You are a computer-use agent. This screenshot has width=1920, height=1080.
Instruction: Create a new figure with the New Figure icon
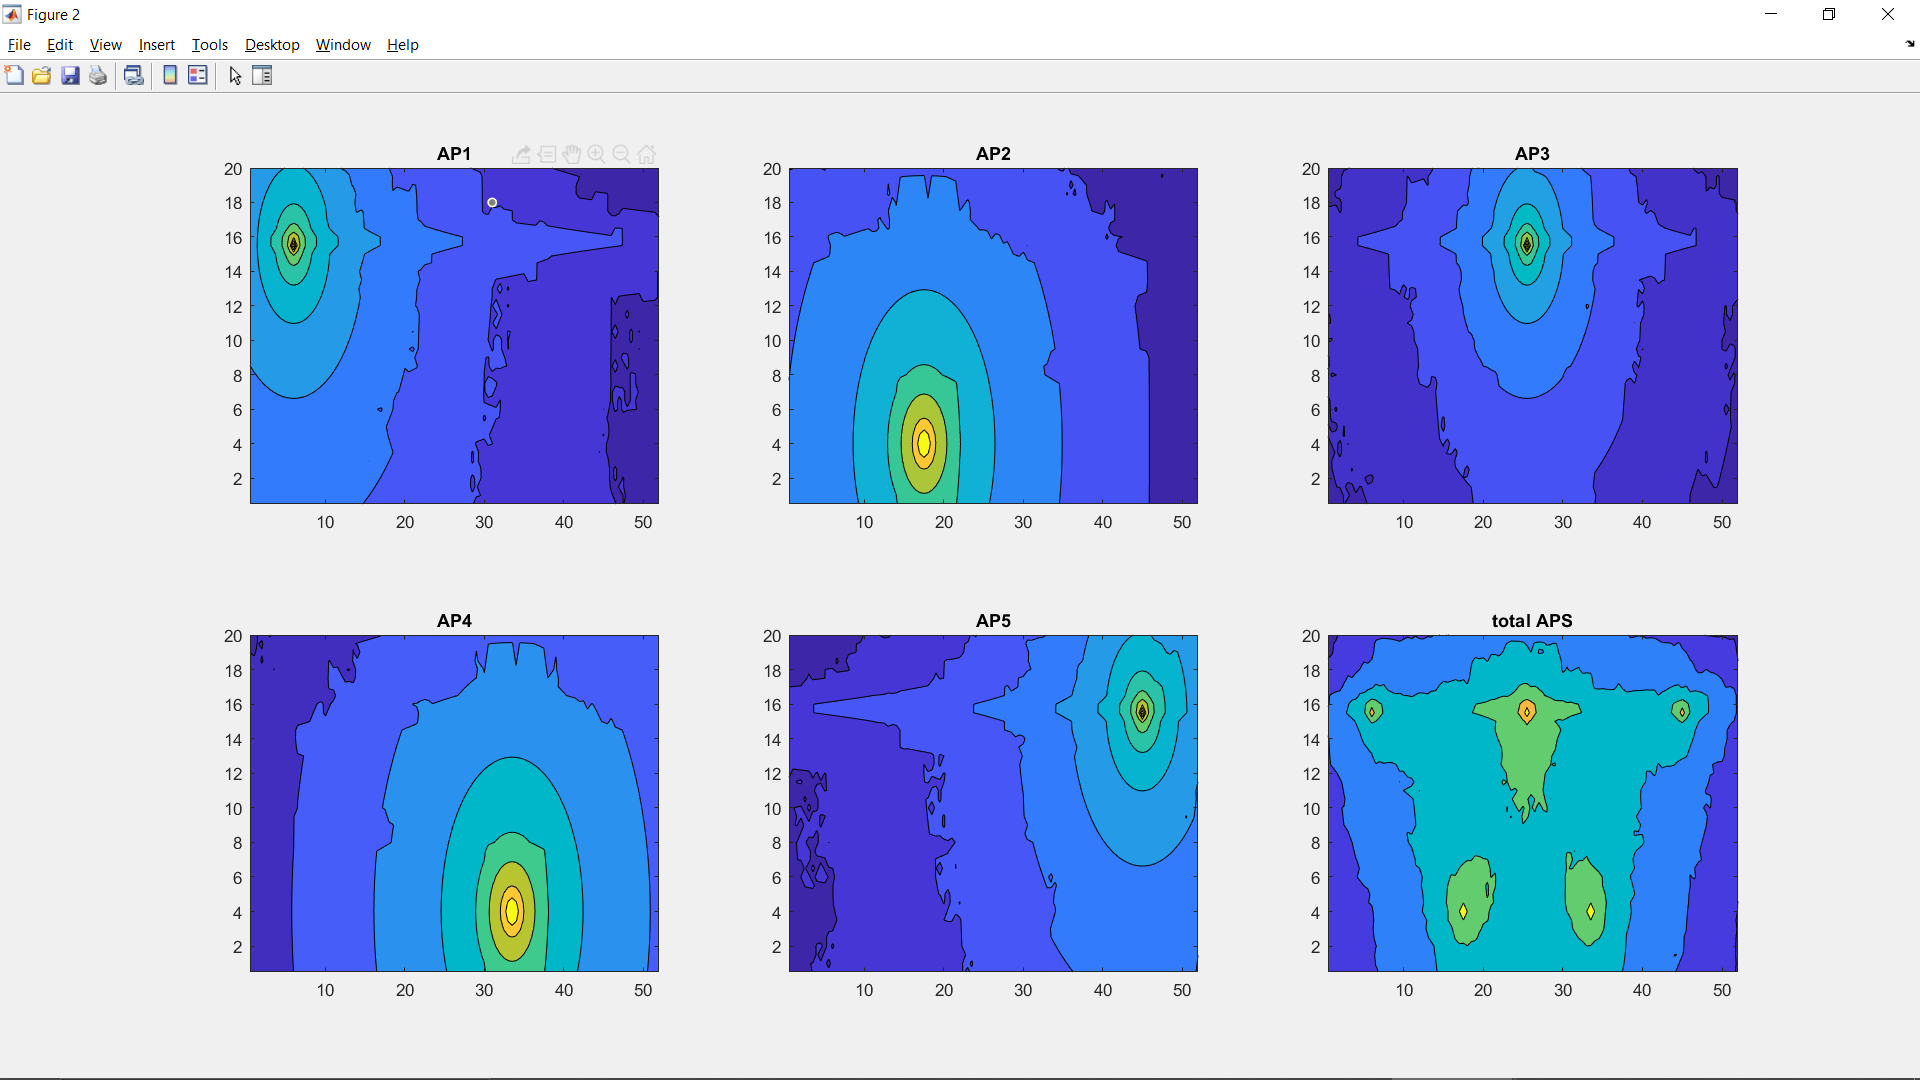pos(14,75)
